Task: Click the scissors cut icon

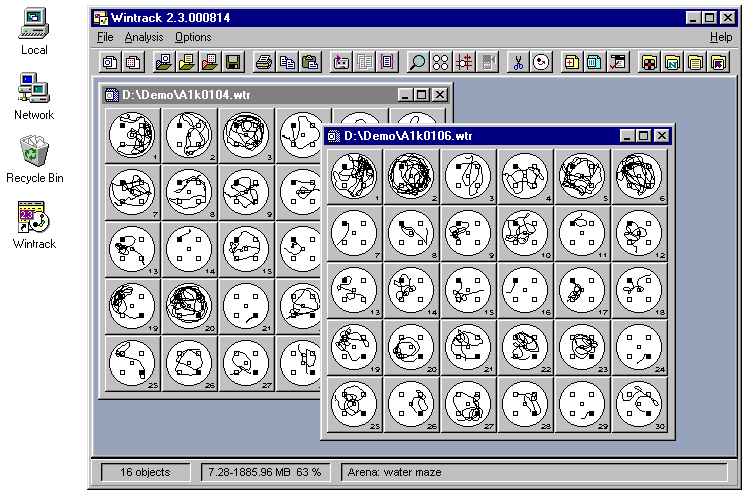Action: tap(518, 62)
